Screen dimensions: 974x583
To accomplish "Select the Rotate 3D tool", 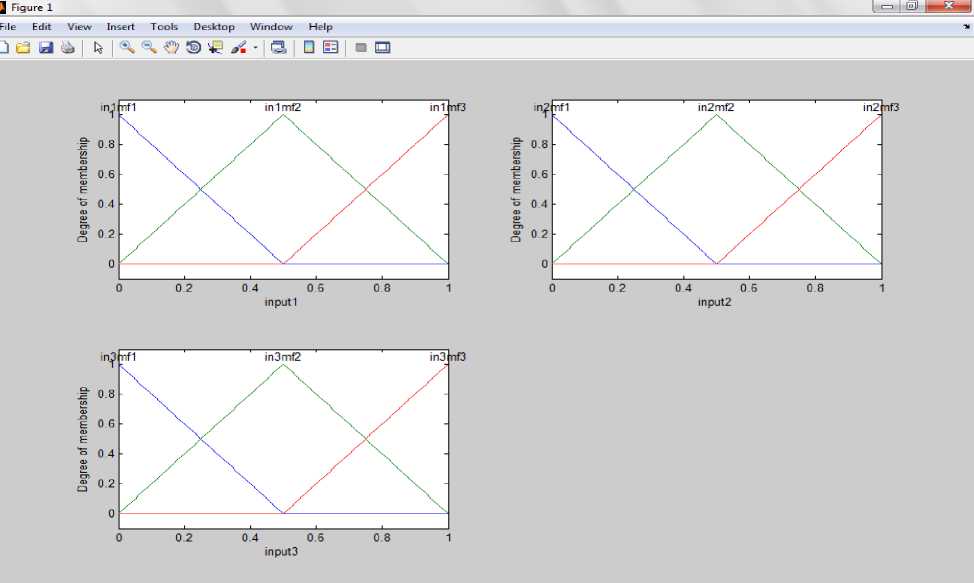I will (x=193, y=48).
